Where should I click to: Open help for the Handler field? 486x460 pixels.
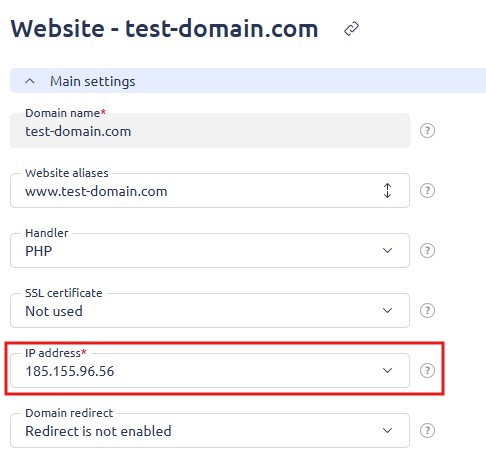pyautogui.click(x=427, y=251)
